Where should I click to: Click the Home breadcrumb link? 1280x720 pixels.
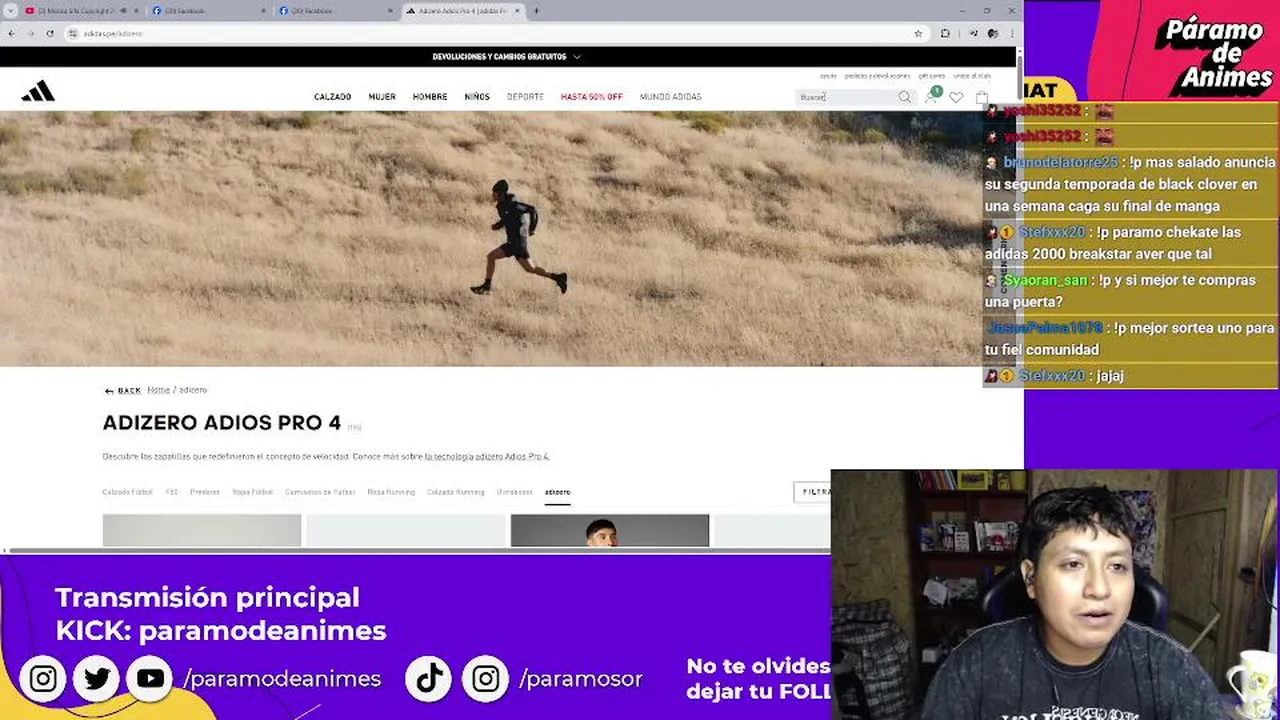pos(158,390)
